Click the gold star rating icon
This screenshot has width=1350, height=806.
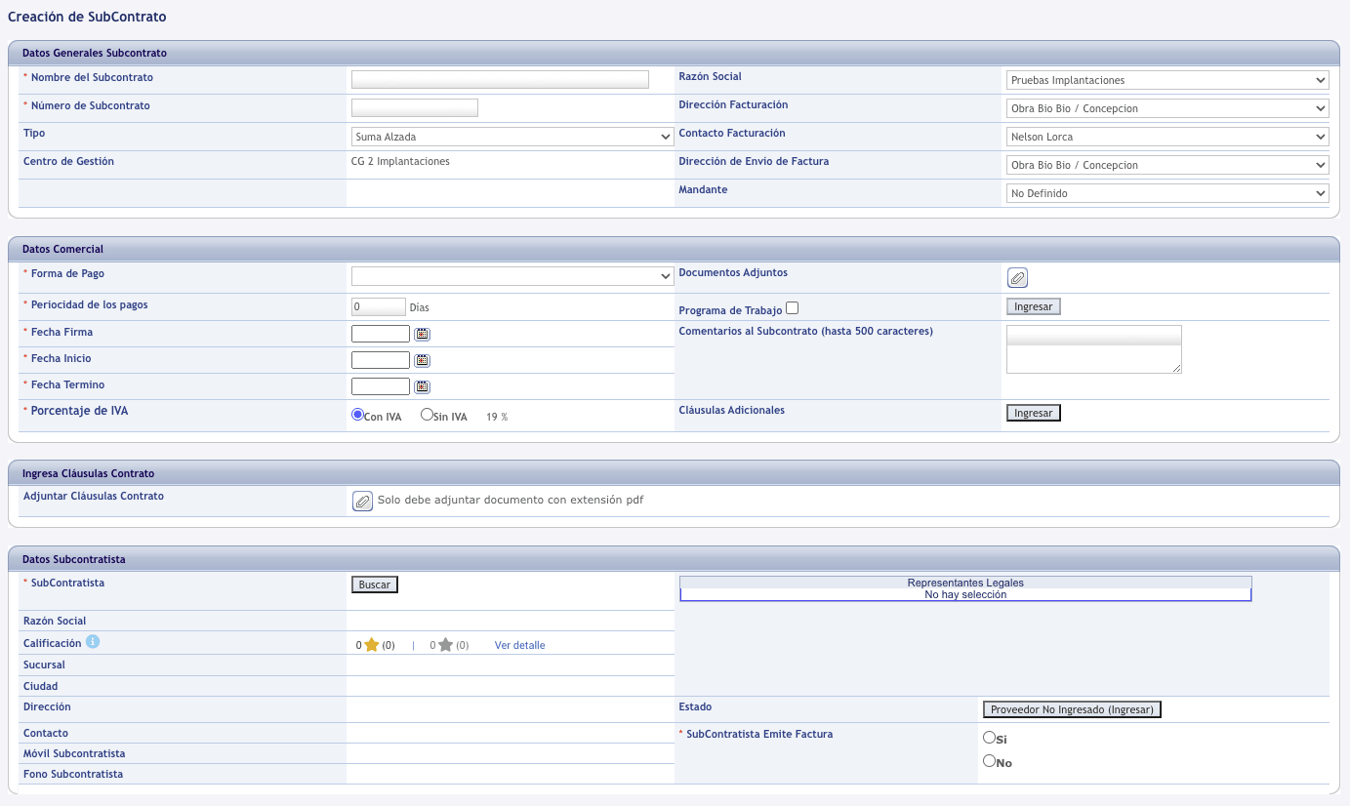click(371, 645)
